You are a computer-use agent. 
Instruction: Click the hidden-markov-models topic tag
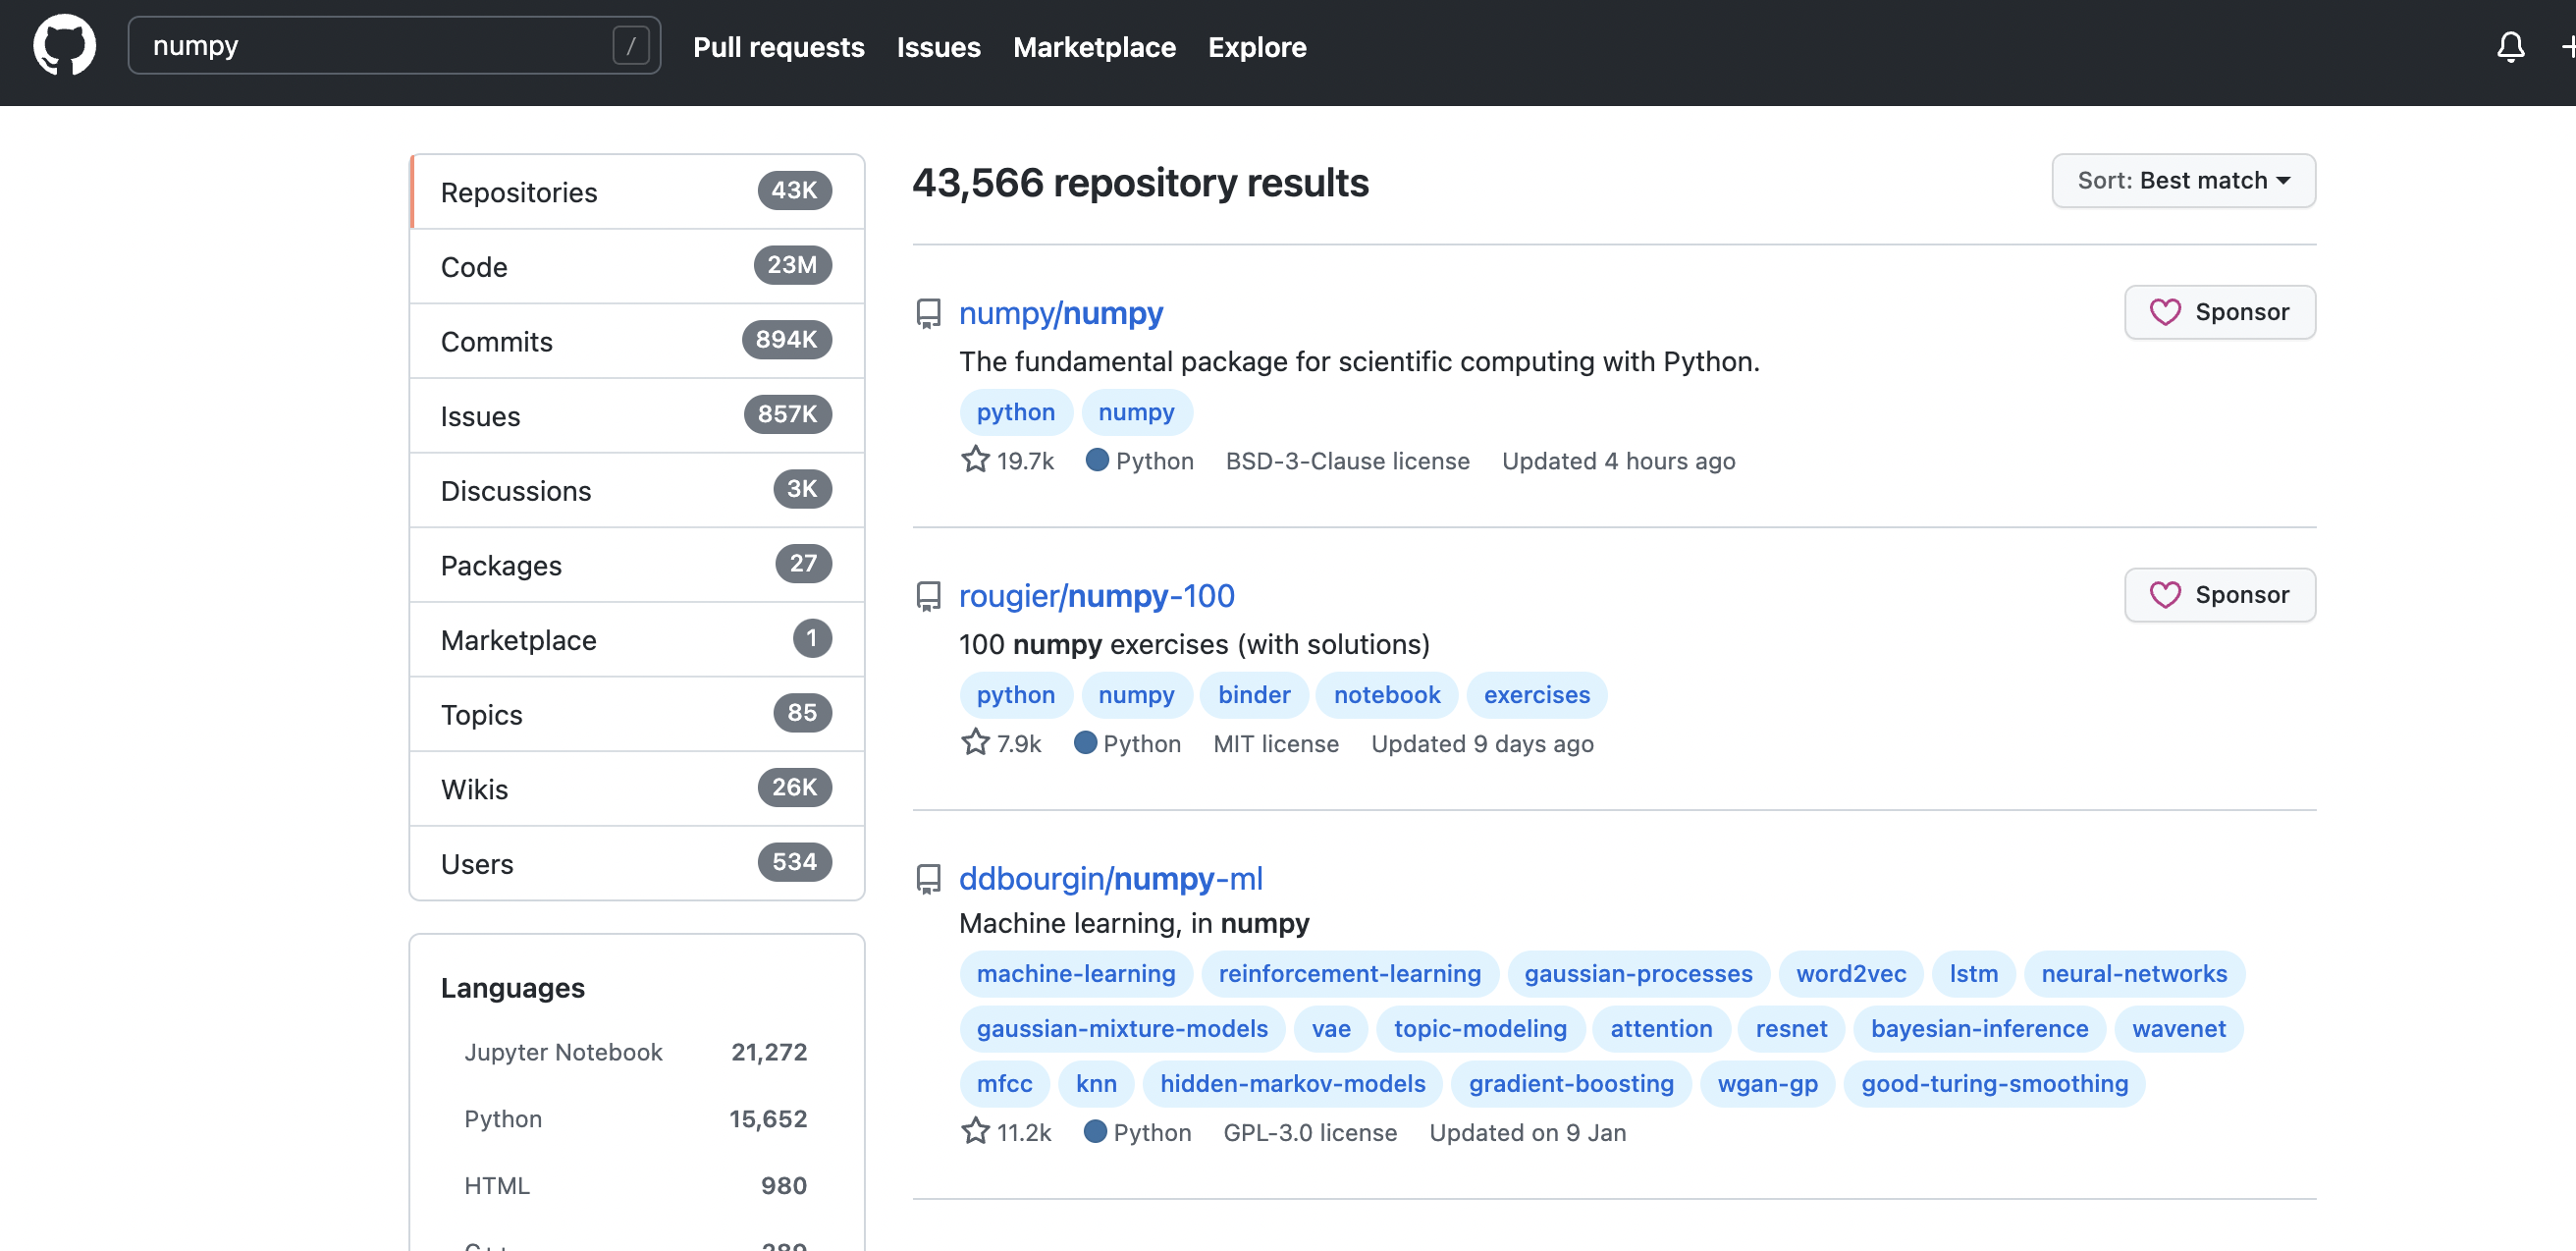[x=1292, y=1084]
